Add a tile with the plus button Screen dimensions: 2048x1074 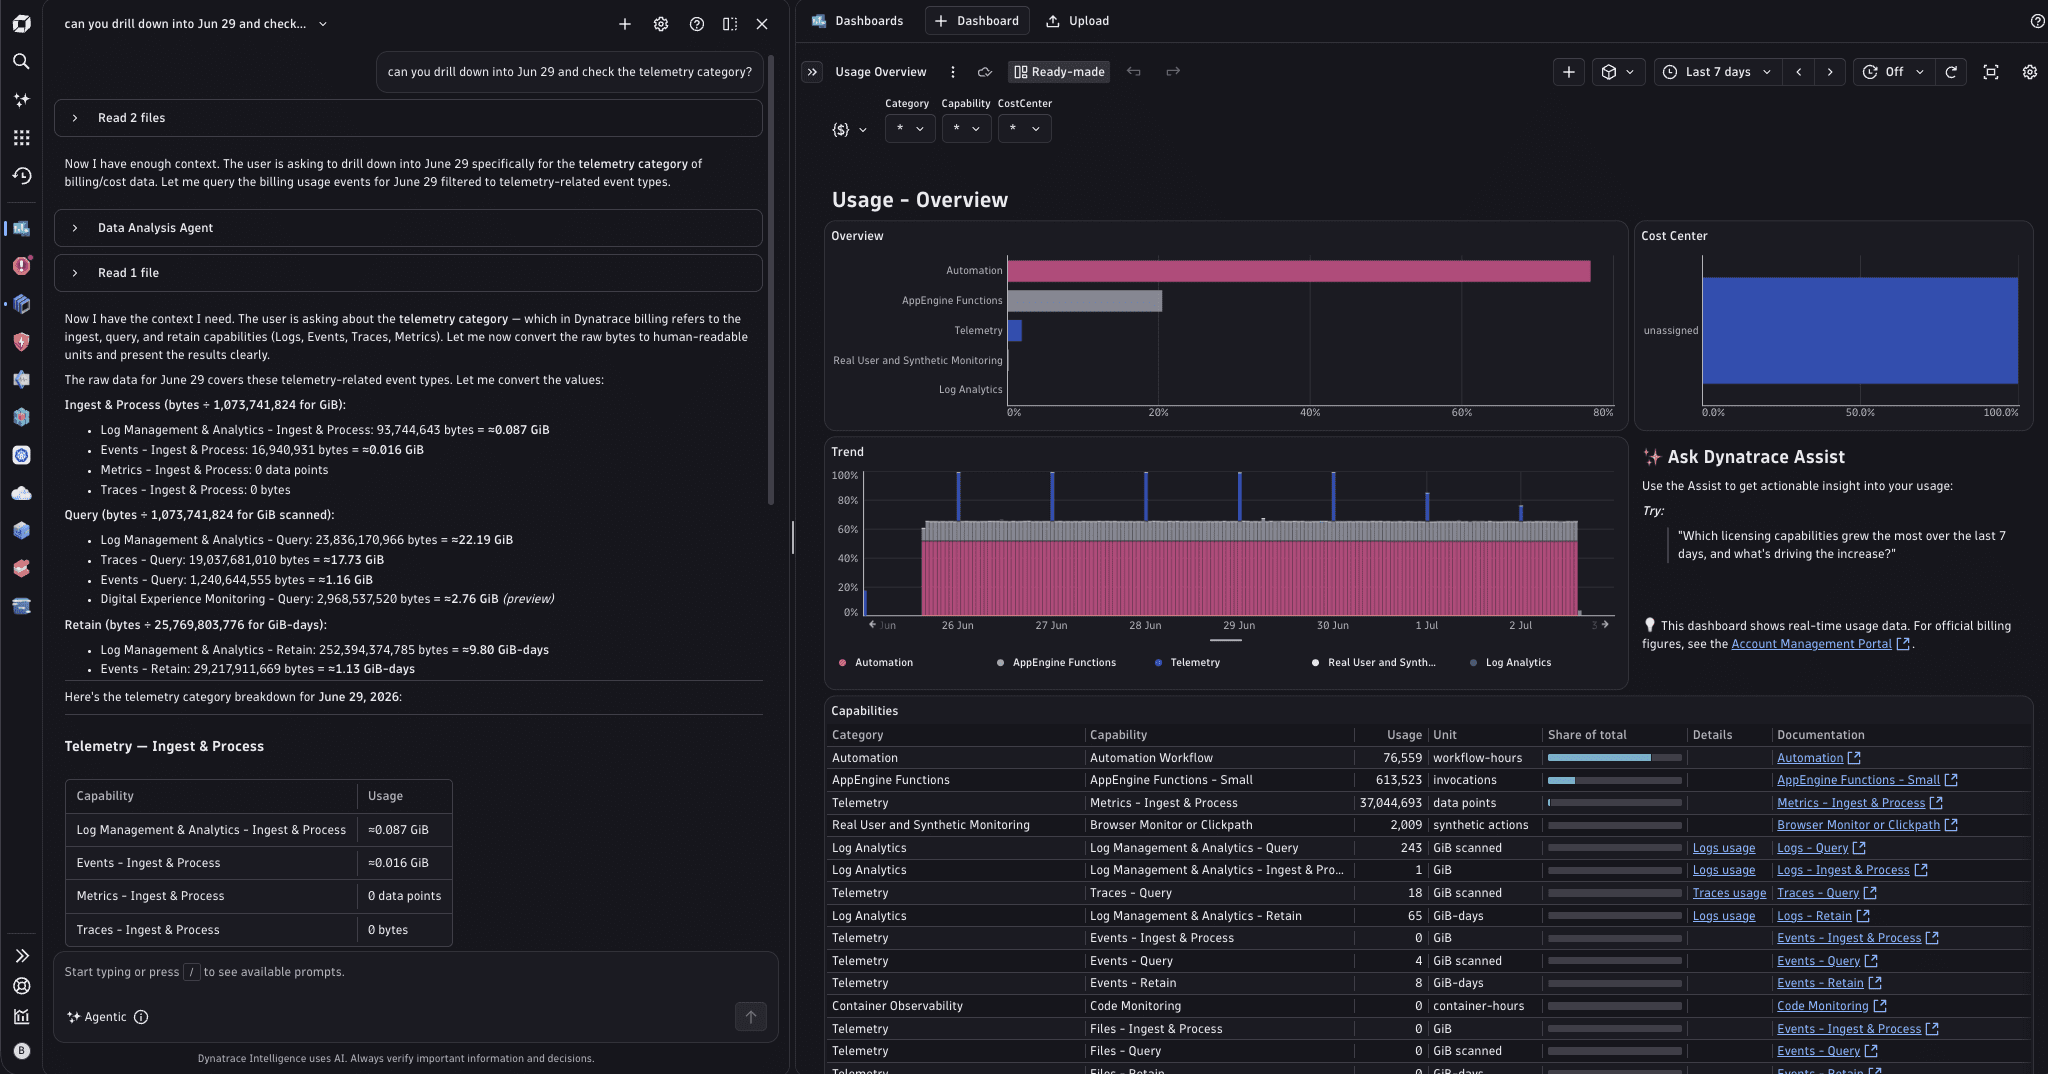point(1569,72)
